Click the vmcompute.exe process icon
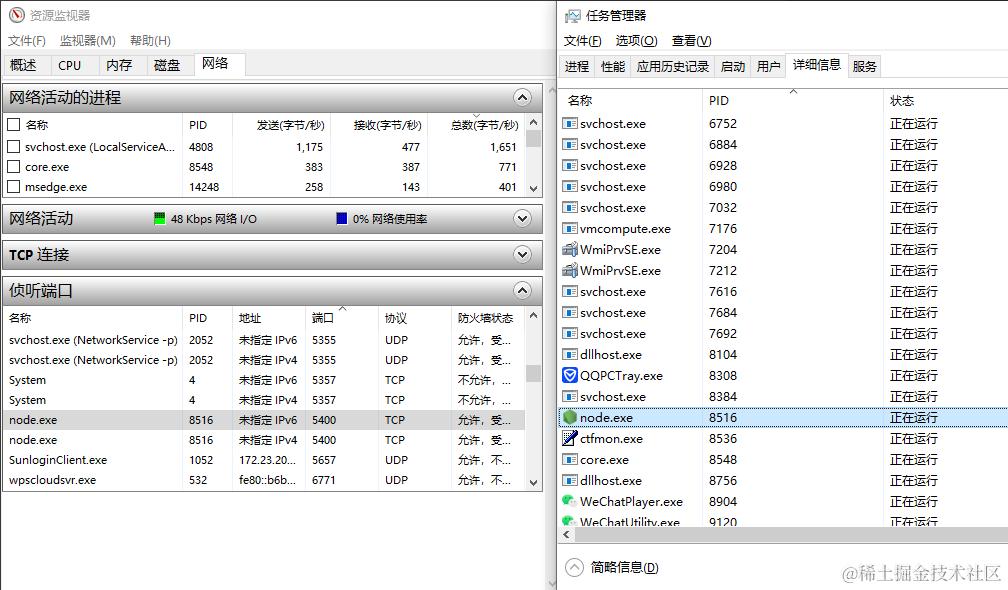The width and height of the screenshot is (1008, 590). tap(572, 228)
